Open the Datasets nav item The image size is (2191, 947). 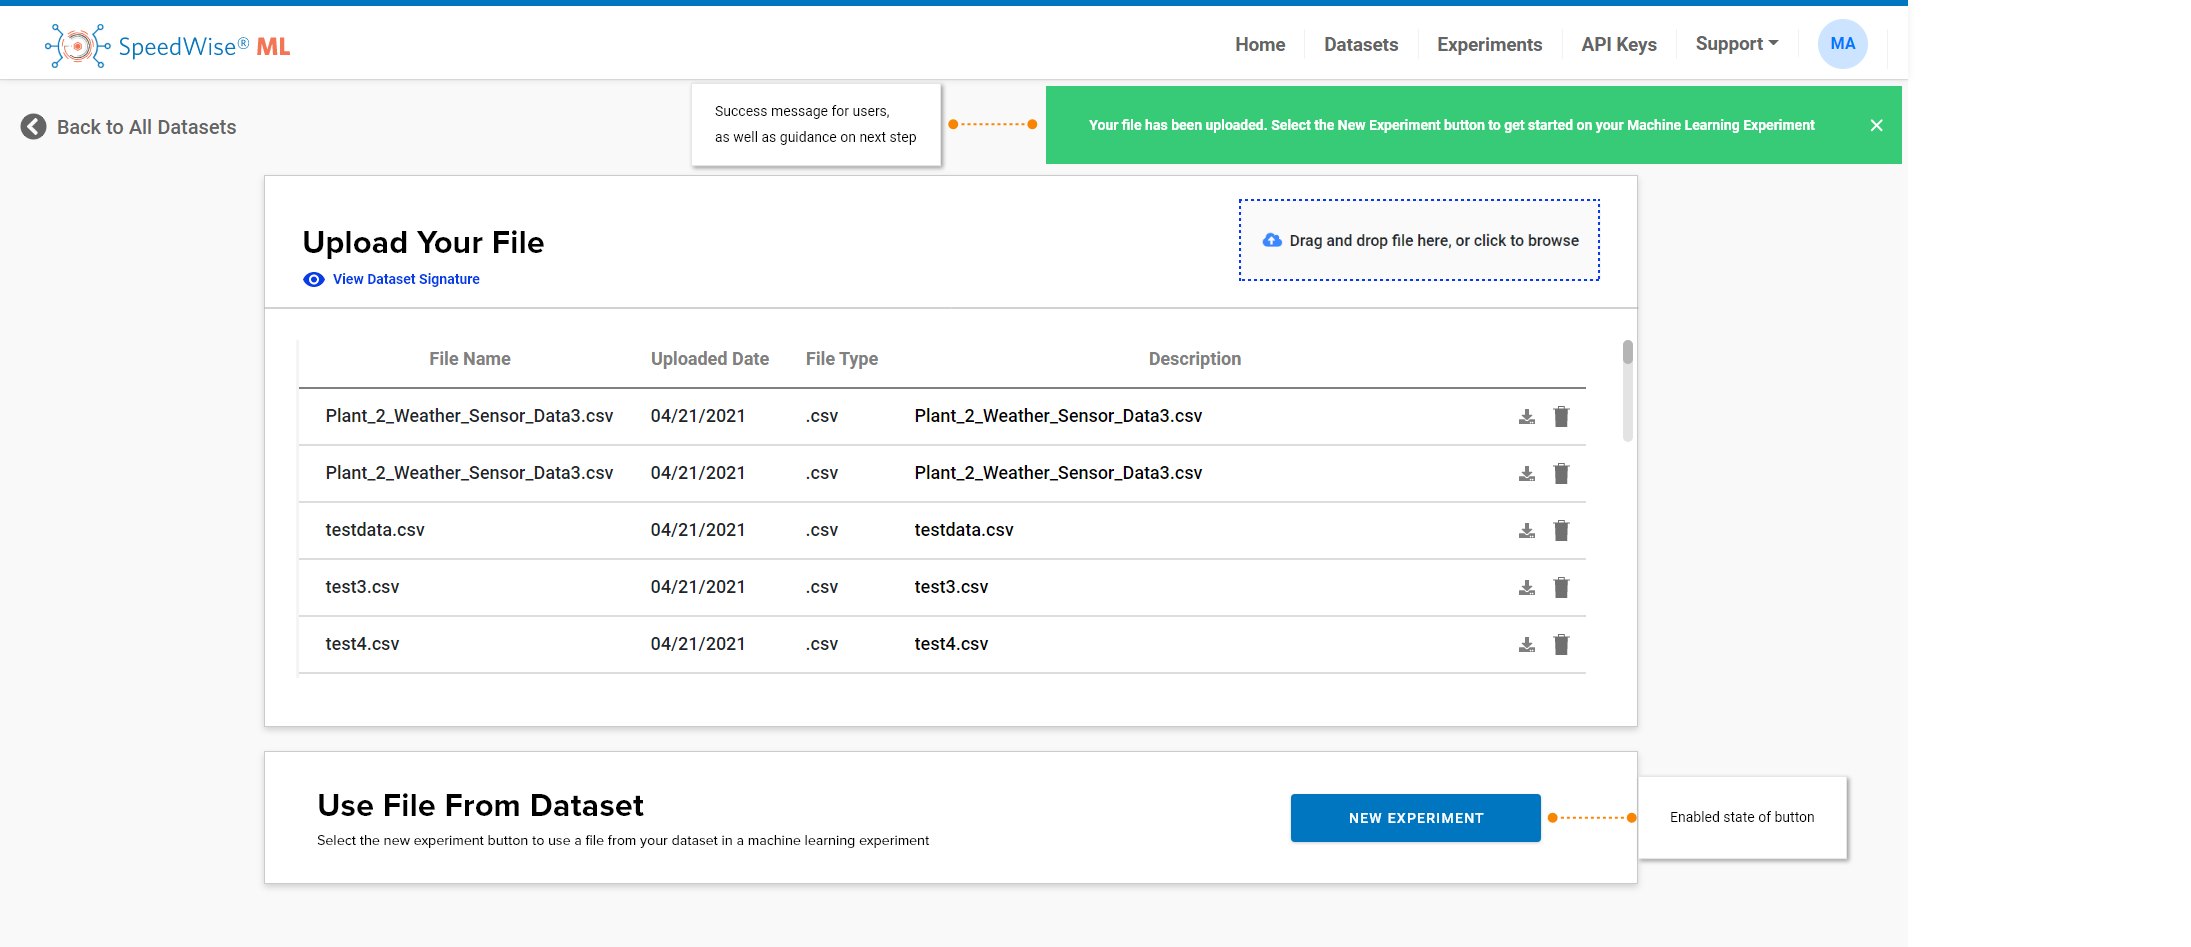[x=1361, y=45]
